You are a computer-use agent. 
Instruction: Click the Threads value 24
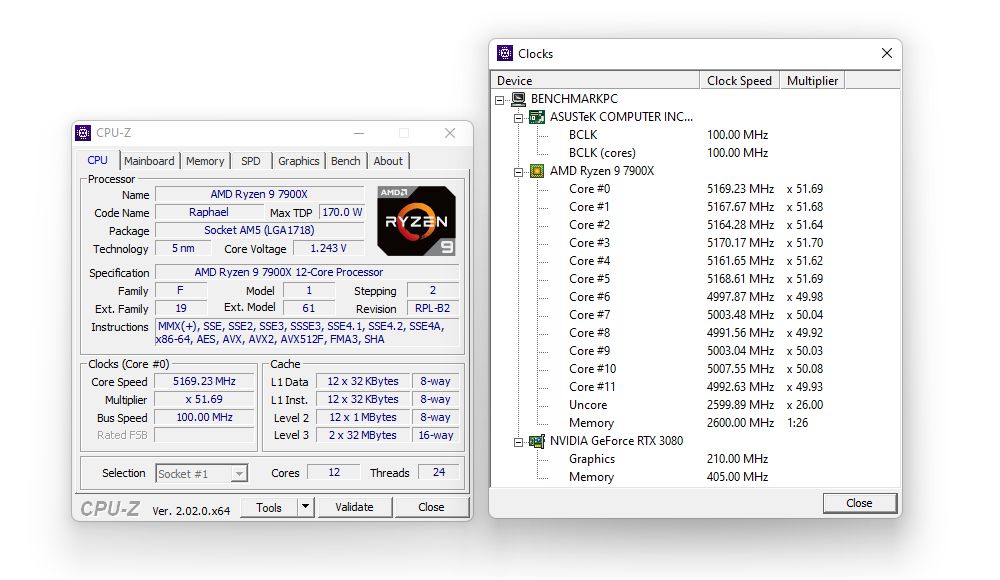tap(439, 472)
